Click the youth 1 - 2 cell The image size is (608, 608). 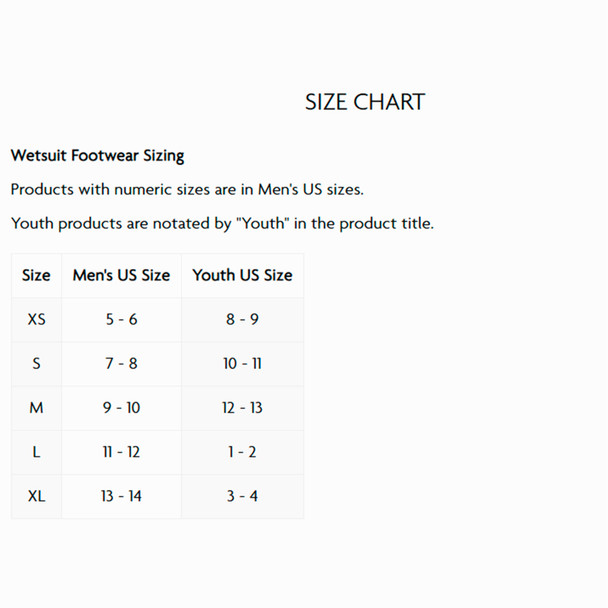click(x=242, y=452)
